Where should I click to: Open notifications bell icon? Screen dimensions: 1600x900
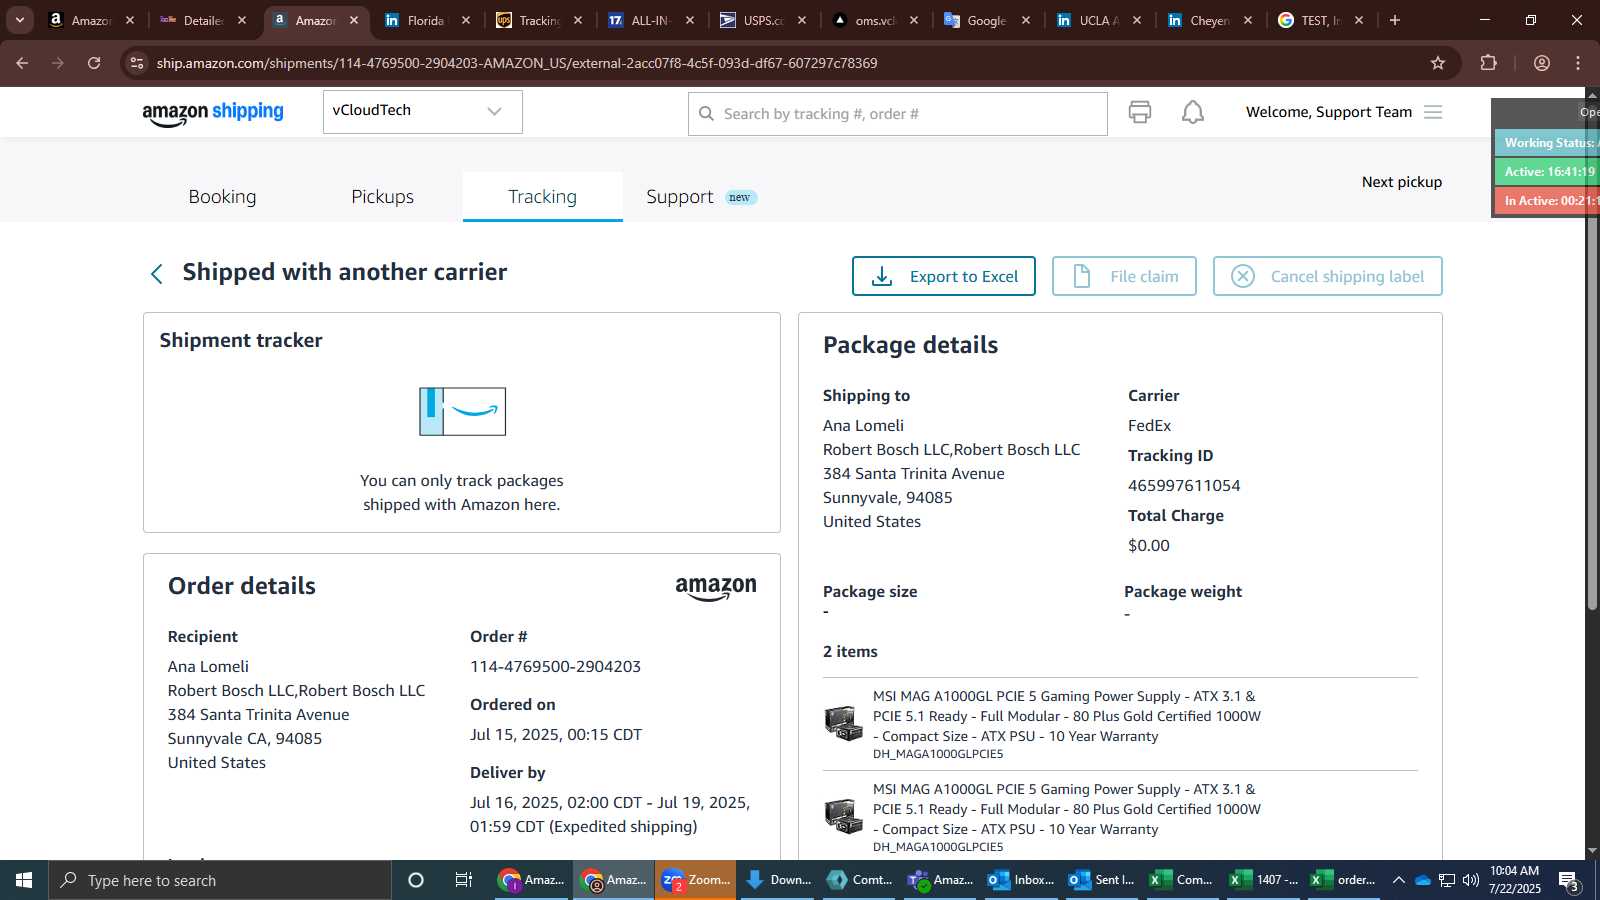[1193, 112]
